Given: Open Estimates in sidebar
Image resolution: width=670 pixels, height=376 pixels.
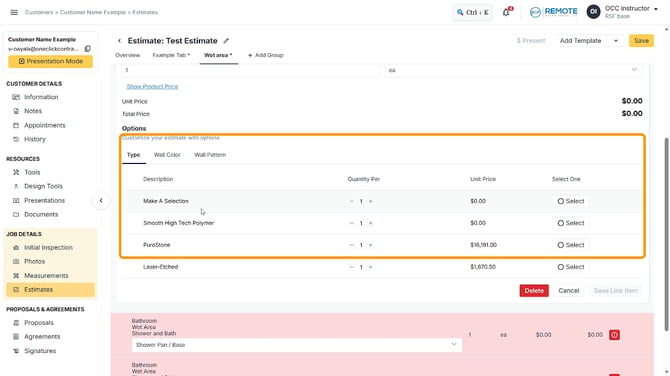Looking at the screenshot, I should pyautogui.click(x=50, y=290).
